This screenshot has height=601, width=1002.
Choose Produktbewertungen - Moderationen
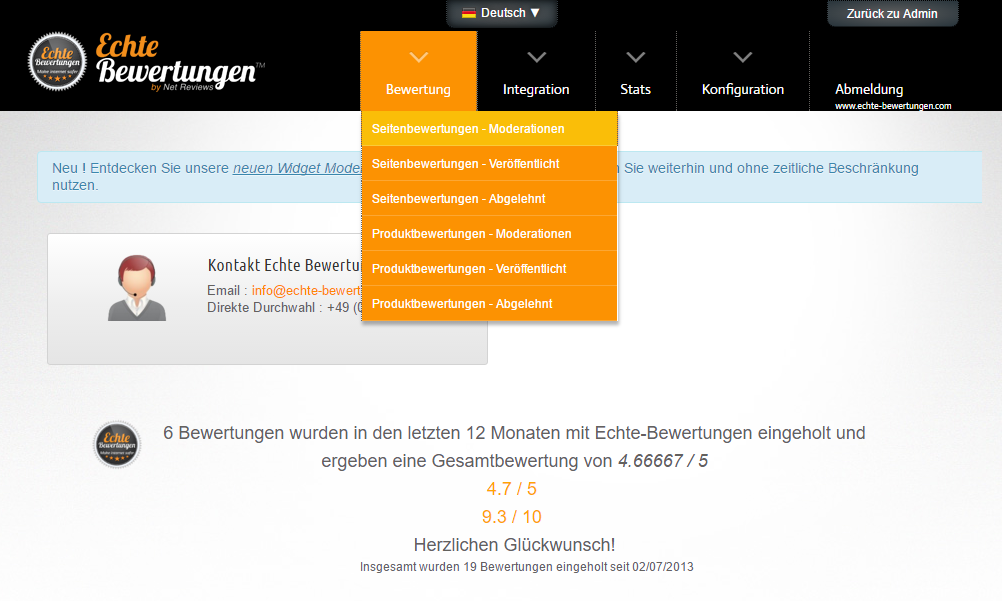[489, 234]
